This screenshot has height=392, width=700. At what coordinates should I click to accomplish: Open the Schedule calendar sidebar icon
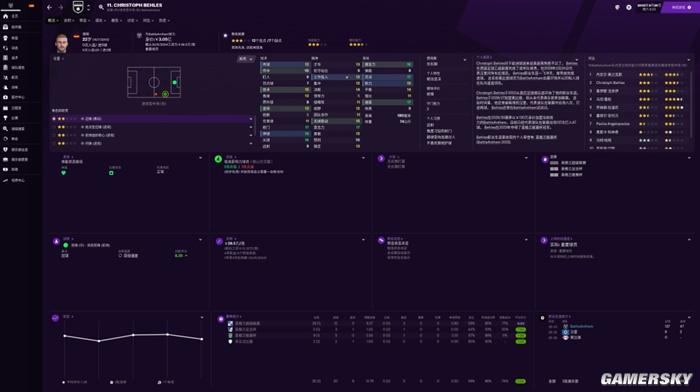click(x=6, y=108)
